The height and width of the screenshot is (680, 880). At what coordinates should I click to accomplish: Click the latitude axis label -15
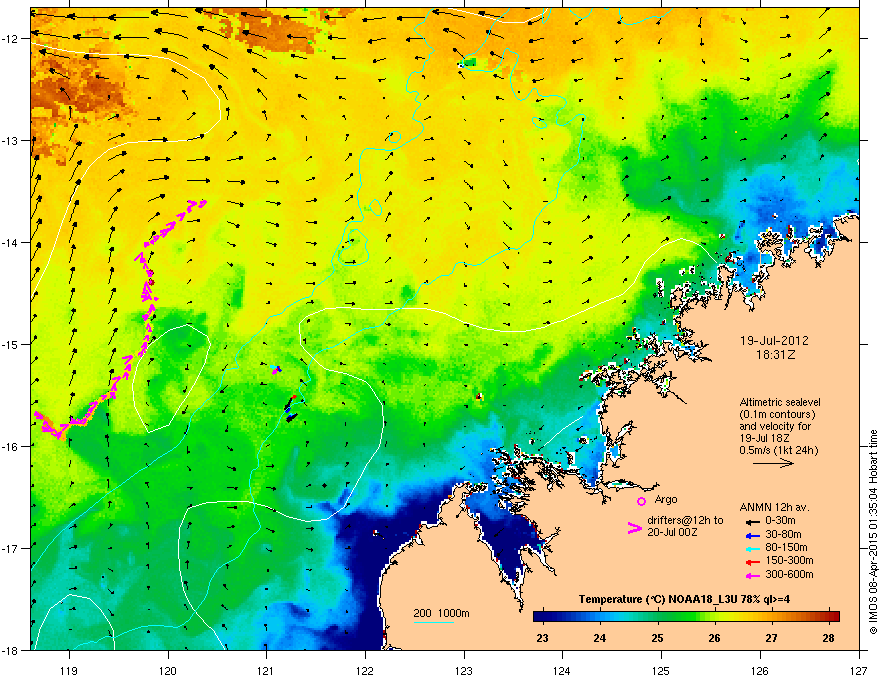(12, 344)
